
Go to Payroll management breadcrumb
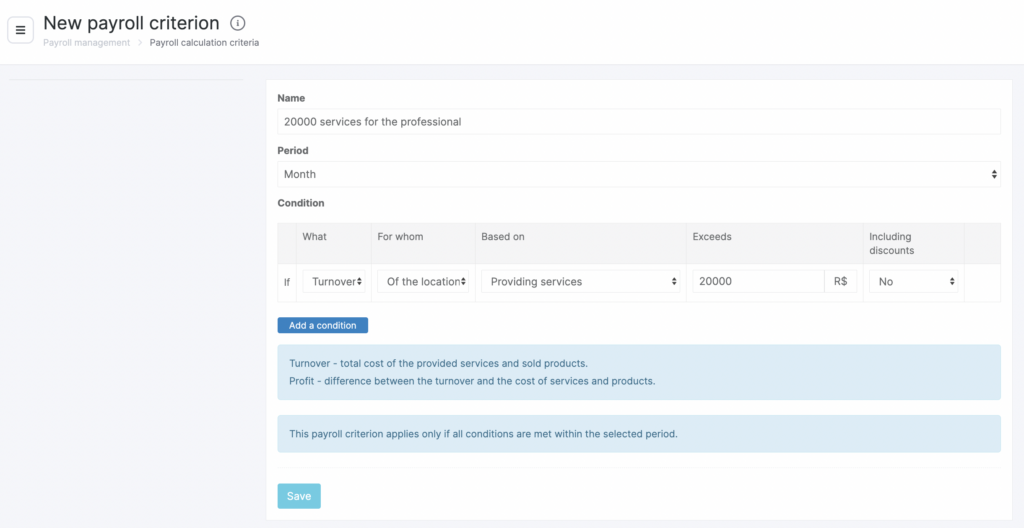(x=86, y=43)
